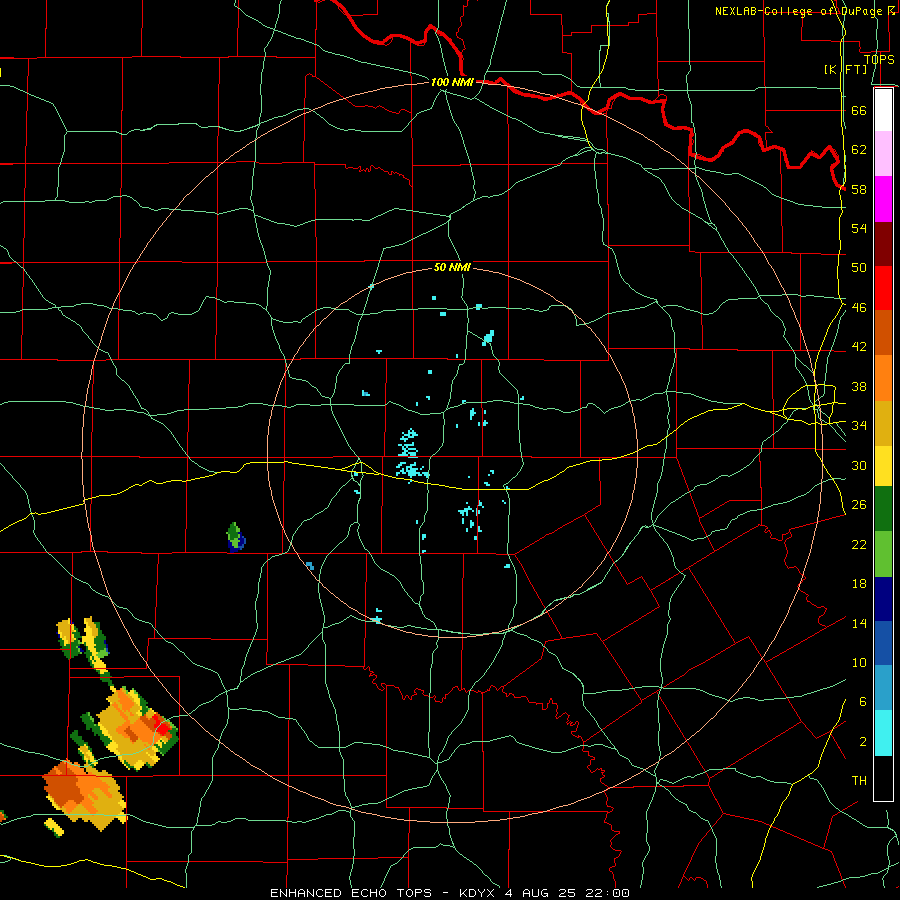Viewport: 900px width, 900px height.
Task: Select the light pink legend color band
Action: (x=883, y=153)
